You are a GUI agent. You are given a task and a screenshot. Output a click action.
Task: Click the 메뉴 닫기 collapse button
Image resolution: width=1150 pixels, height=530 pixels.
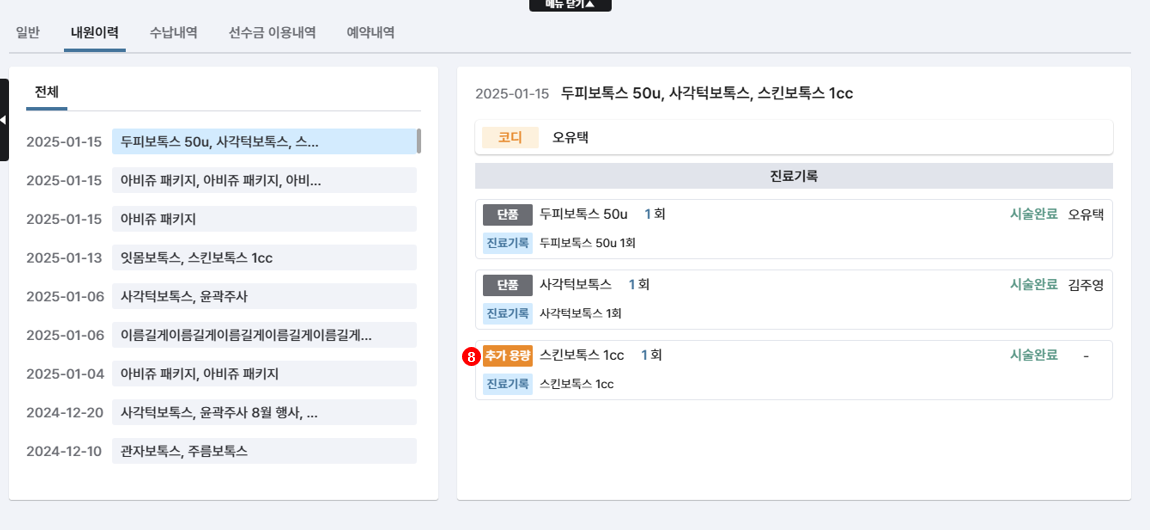click(570, 5)
